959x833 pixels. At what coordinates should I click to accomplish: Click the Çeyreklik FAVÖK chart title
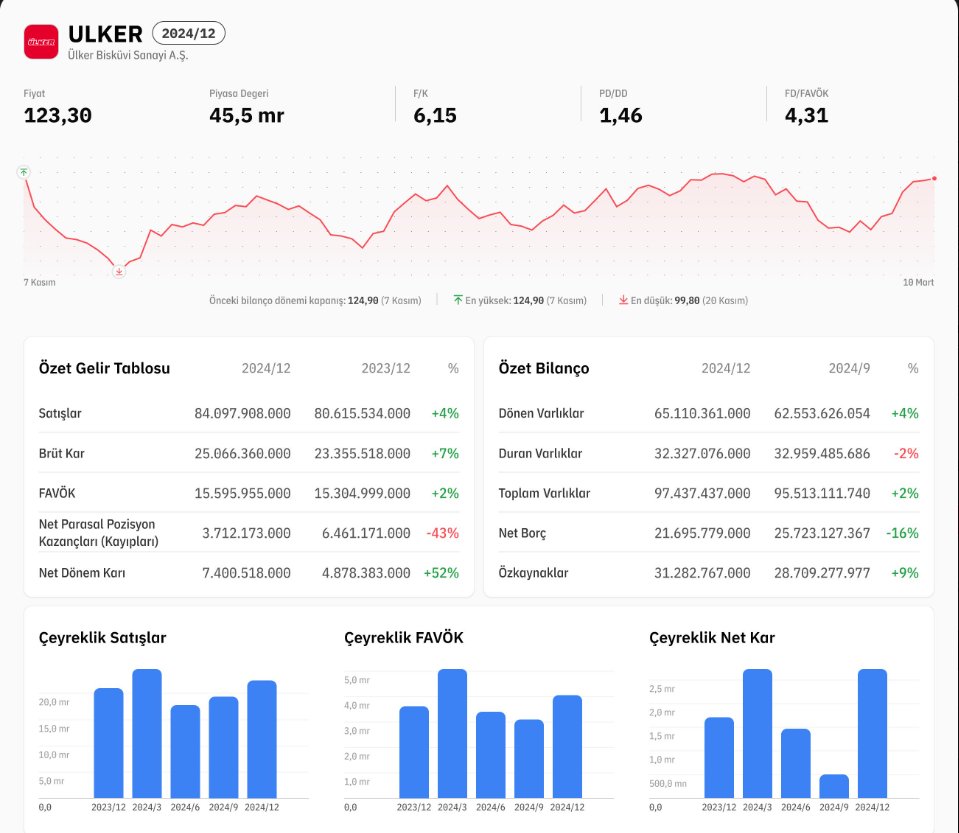click(x=404, y=637)
